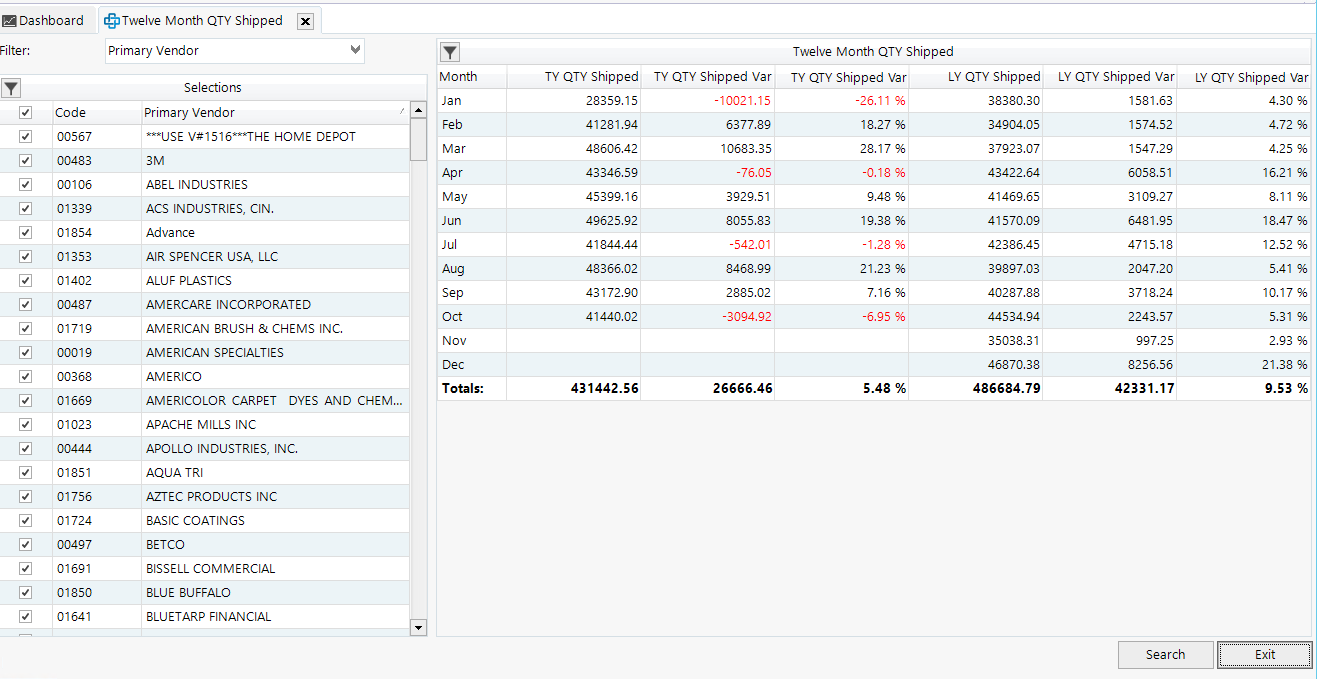The image size is (1317, 679).
Task: Toggle the select-all checkbox in the Selections header
Action: click(x=24, y=112)
